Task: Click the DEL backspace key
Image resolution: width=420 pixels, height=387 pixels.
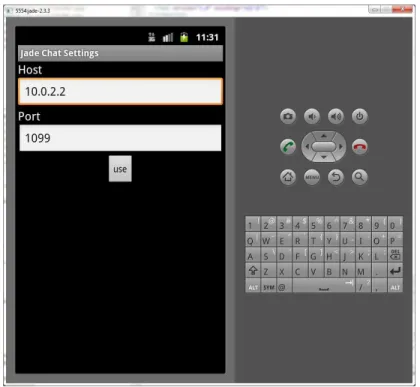Action: point(395,255)
